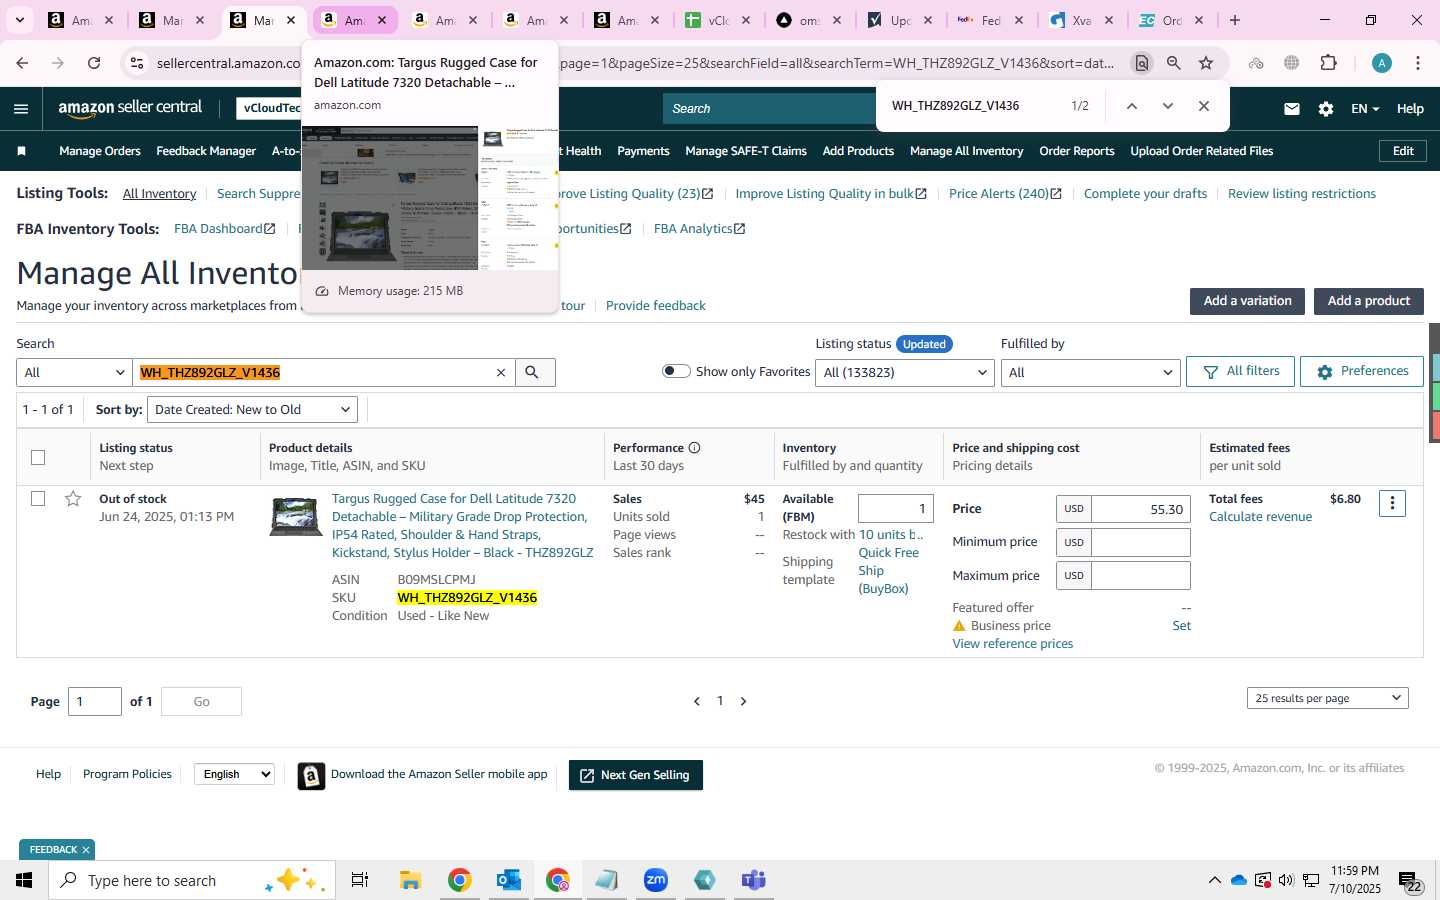Click the Minimum price input field
Viewport: 1440px width, 900px height.
point(1141,542)
